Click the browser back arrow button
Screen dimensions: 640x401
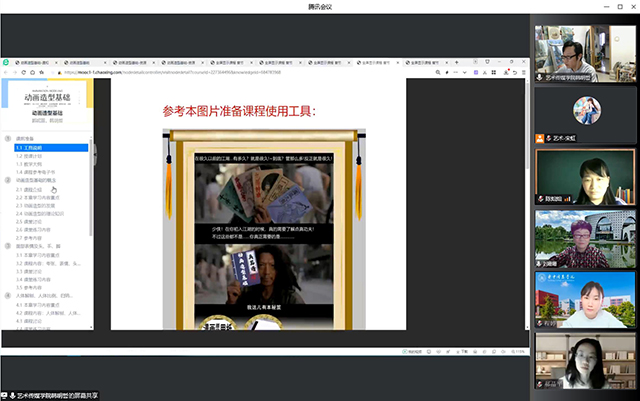pos(6,72)
